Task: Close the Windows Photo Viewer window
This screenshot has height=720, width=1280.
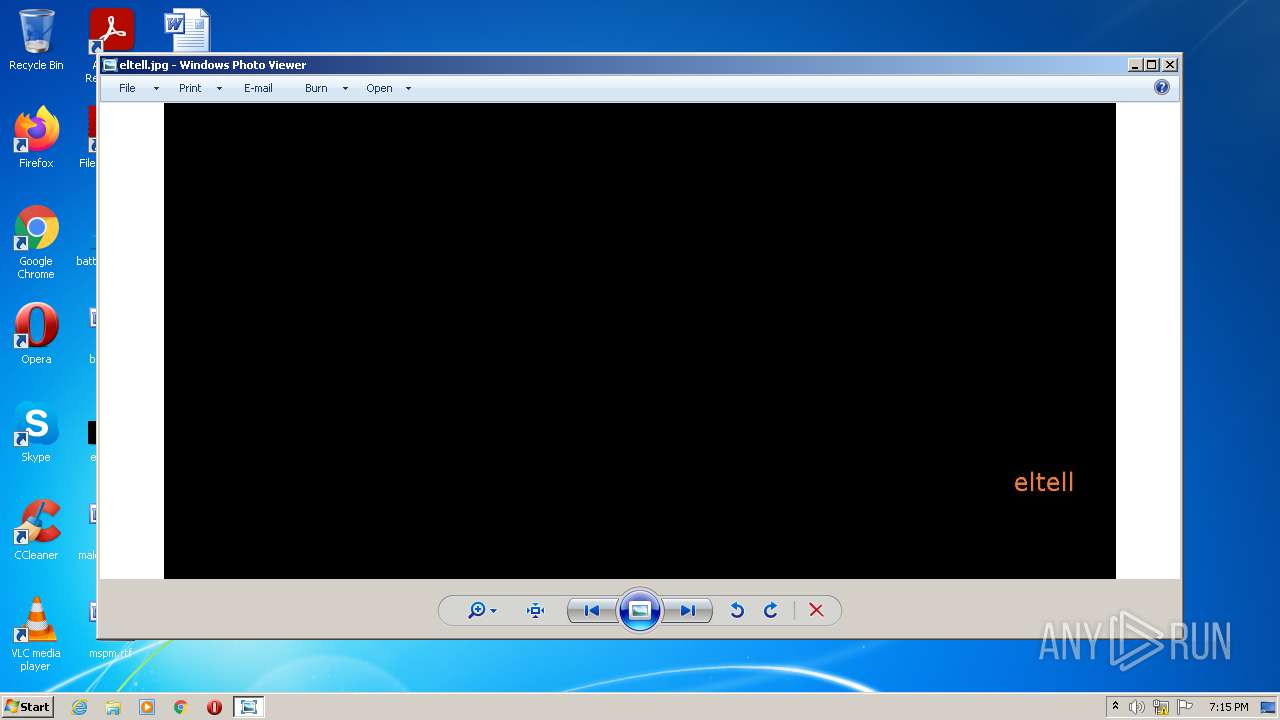Action: point(1170,65)
